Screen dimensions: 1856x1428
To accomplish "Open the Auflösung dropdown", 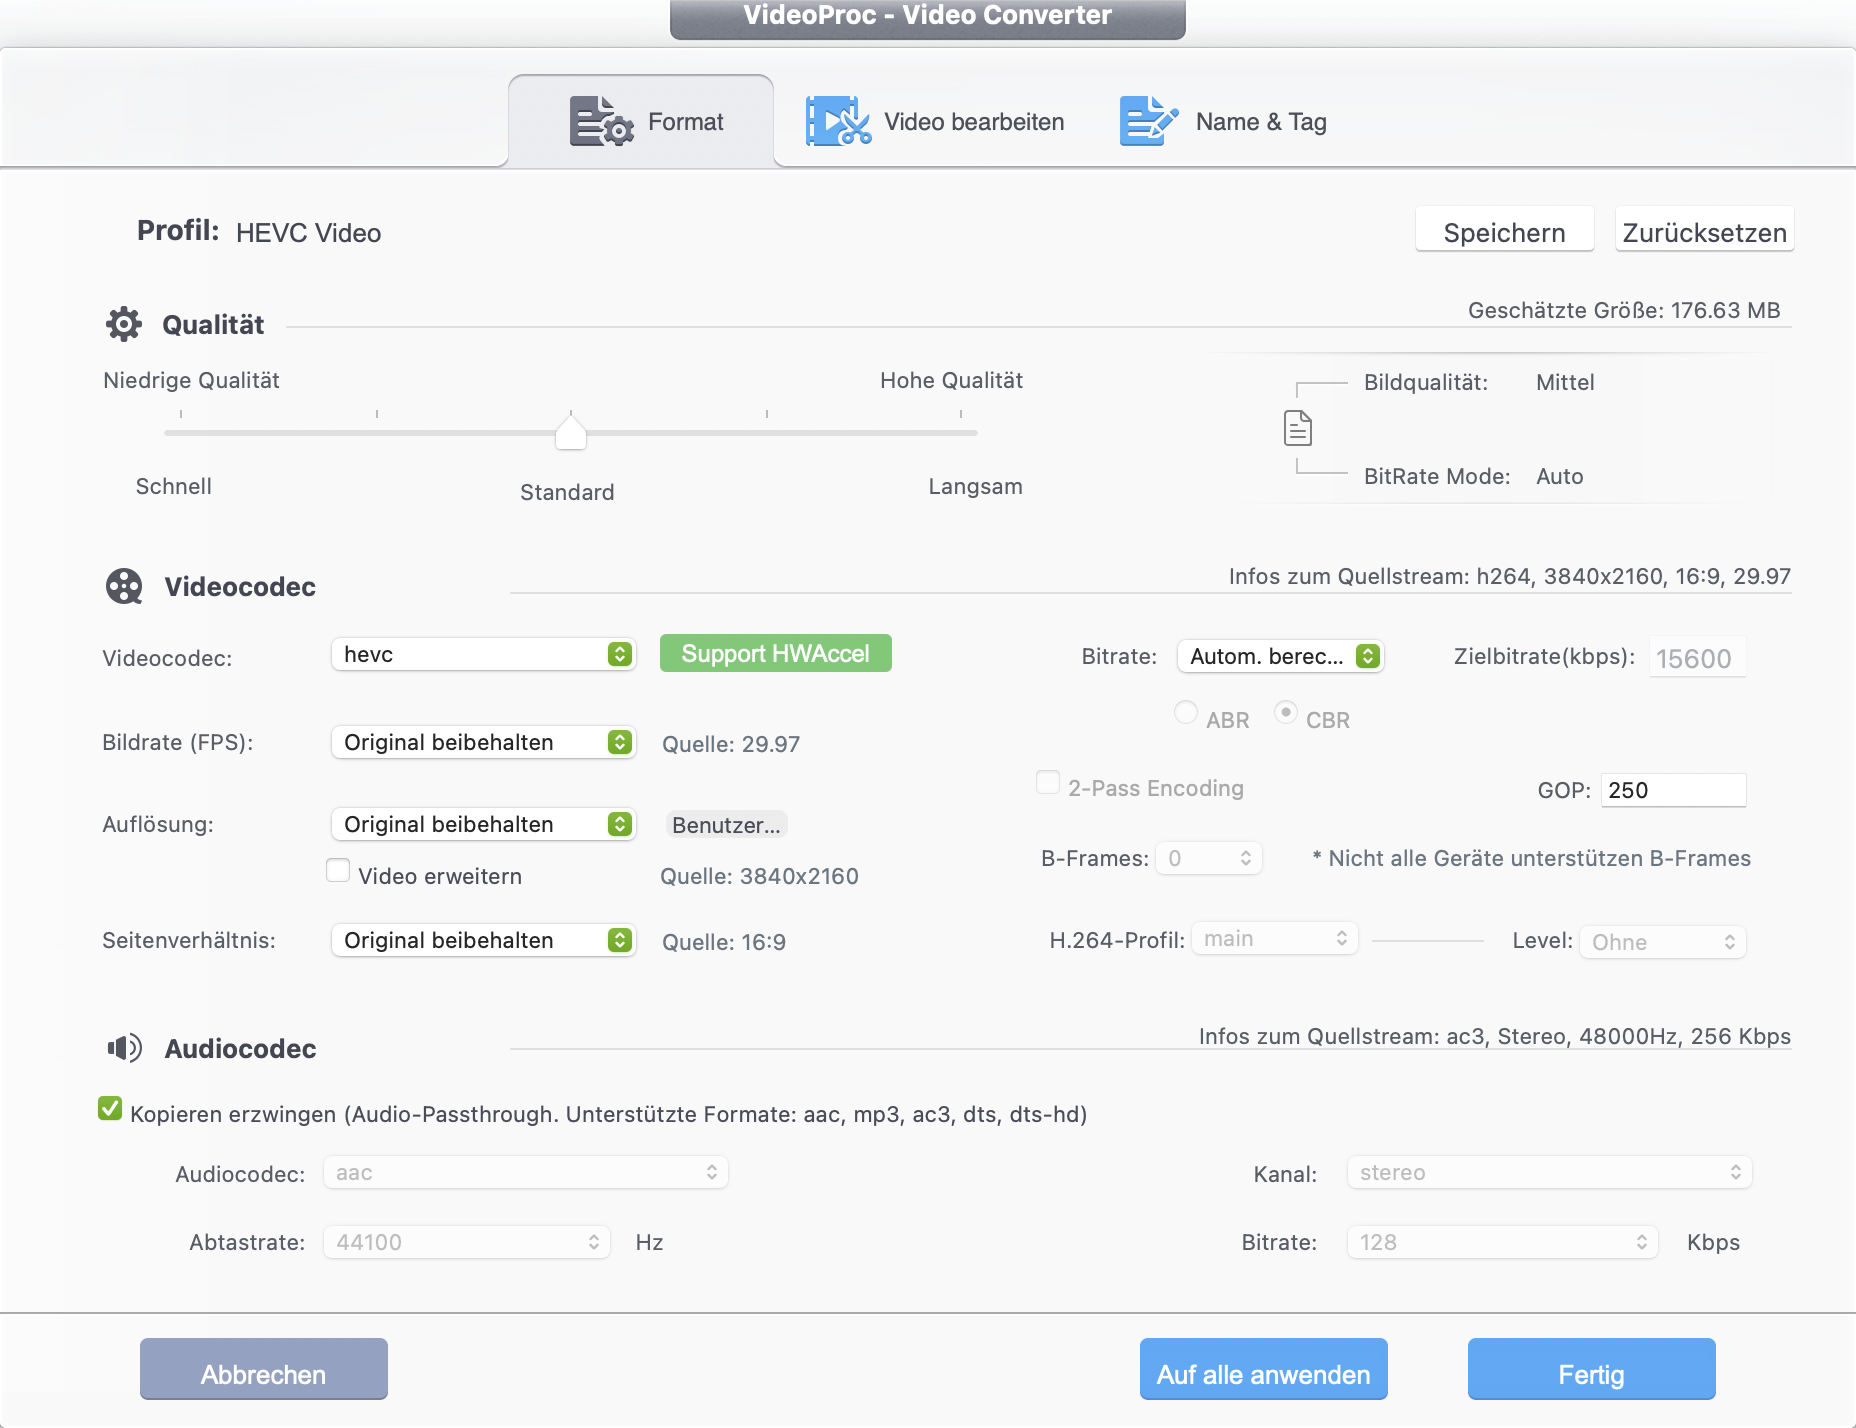I will [484, 824].
